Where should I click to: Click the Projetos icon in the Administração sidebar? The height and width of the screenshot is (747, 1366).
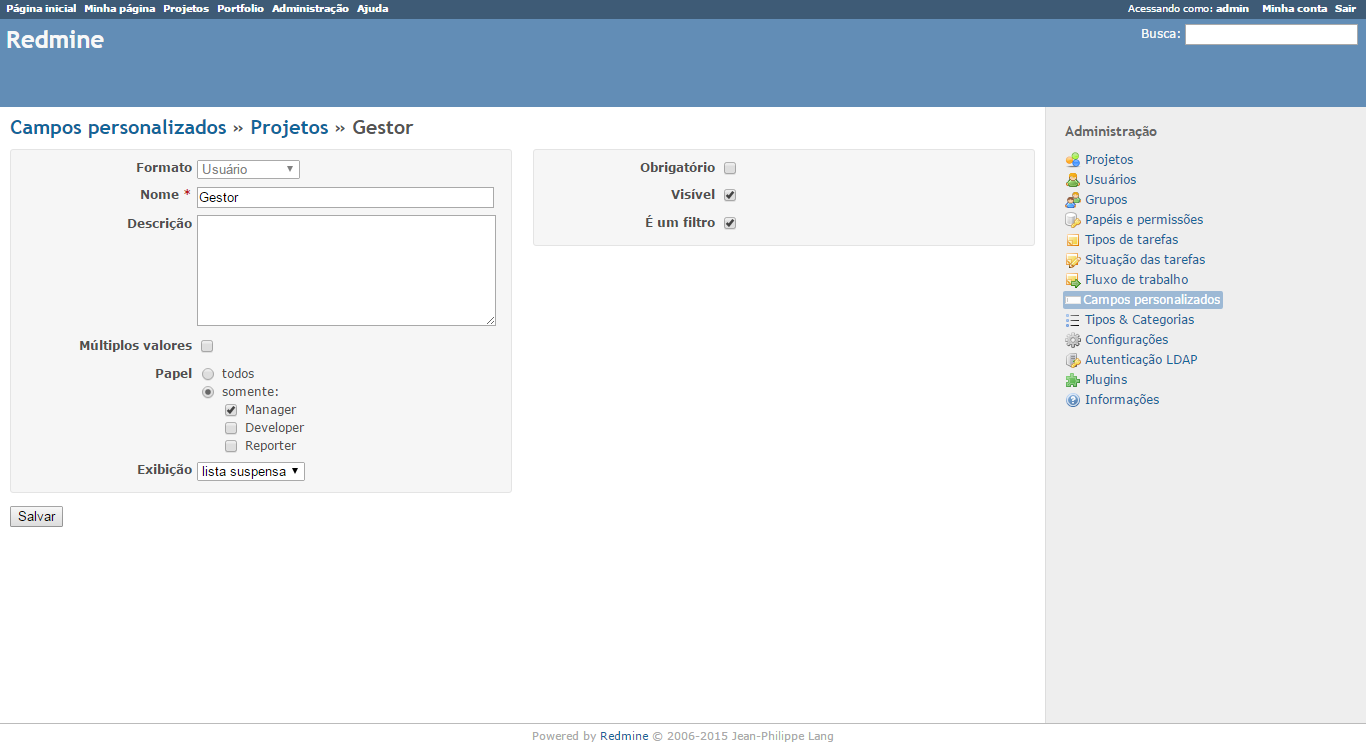1073,160
